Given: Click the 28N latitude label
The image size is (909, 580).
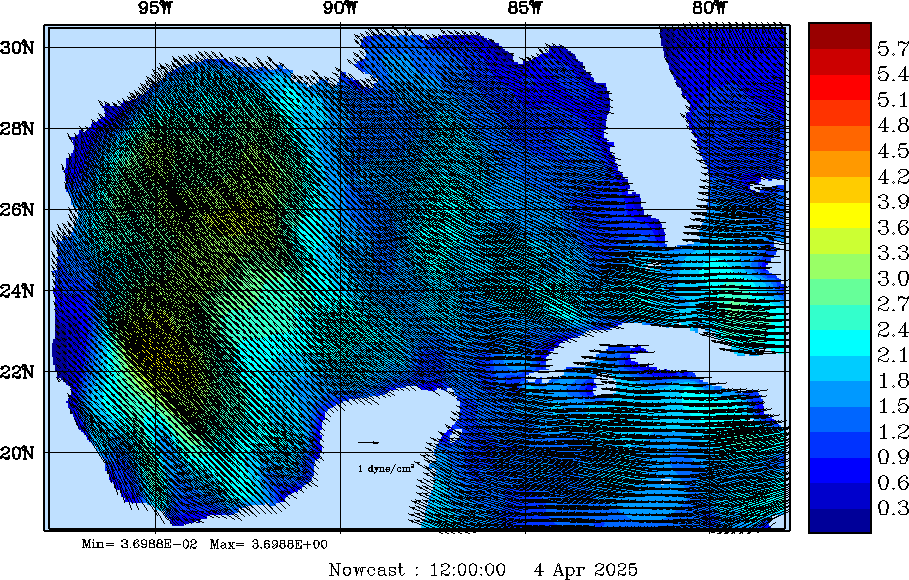Looking at the screenshot, I should point(17,128).
